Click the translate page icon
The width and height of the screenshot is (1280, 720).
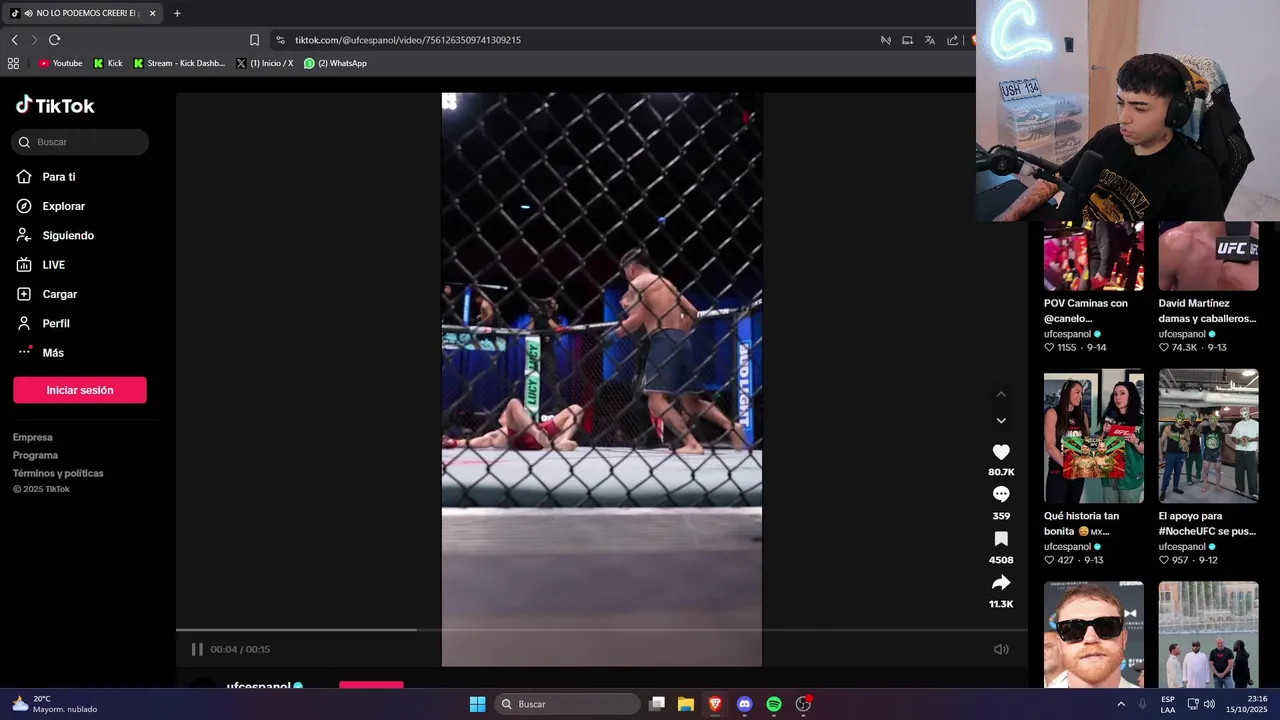(x=929, y=40)
